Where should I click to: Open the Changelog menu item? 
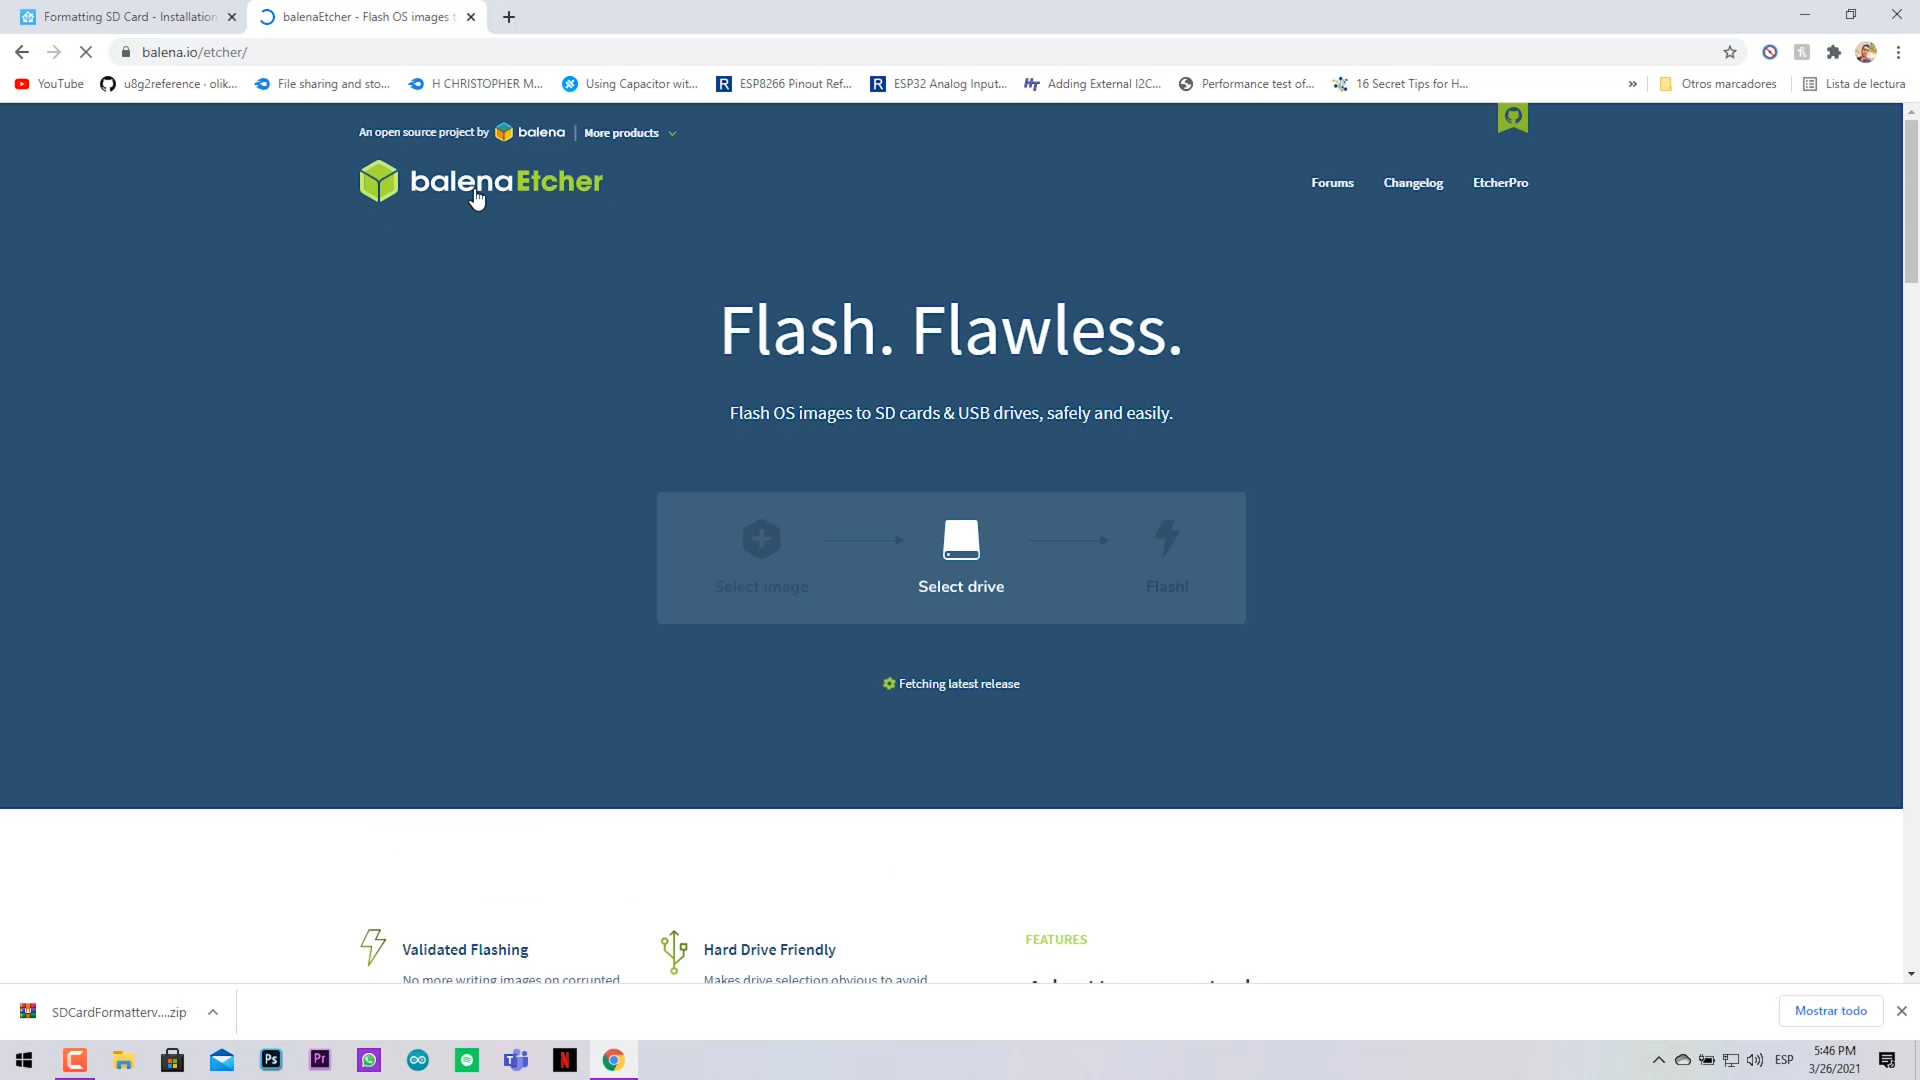1413,183
